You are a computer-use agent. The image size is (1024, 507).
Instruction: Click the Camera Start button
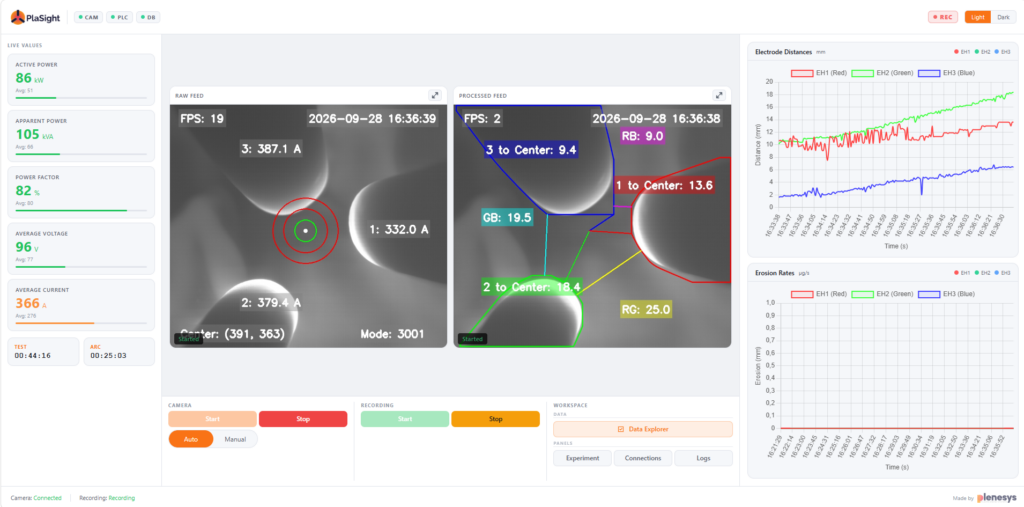(x=212, y=419)
